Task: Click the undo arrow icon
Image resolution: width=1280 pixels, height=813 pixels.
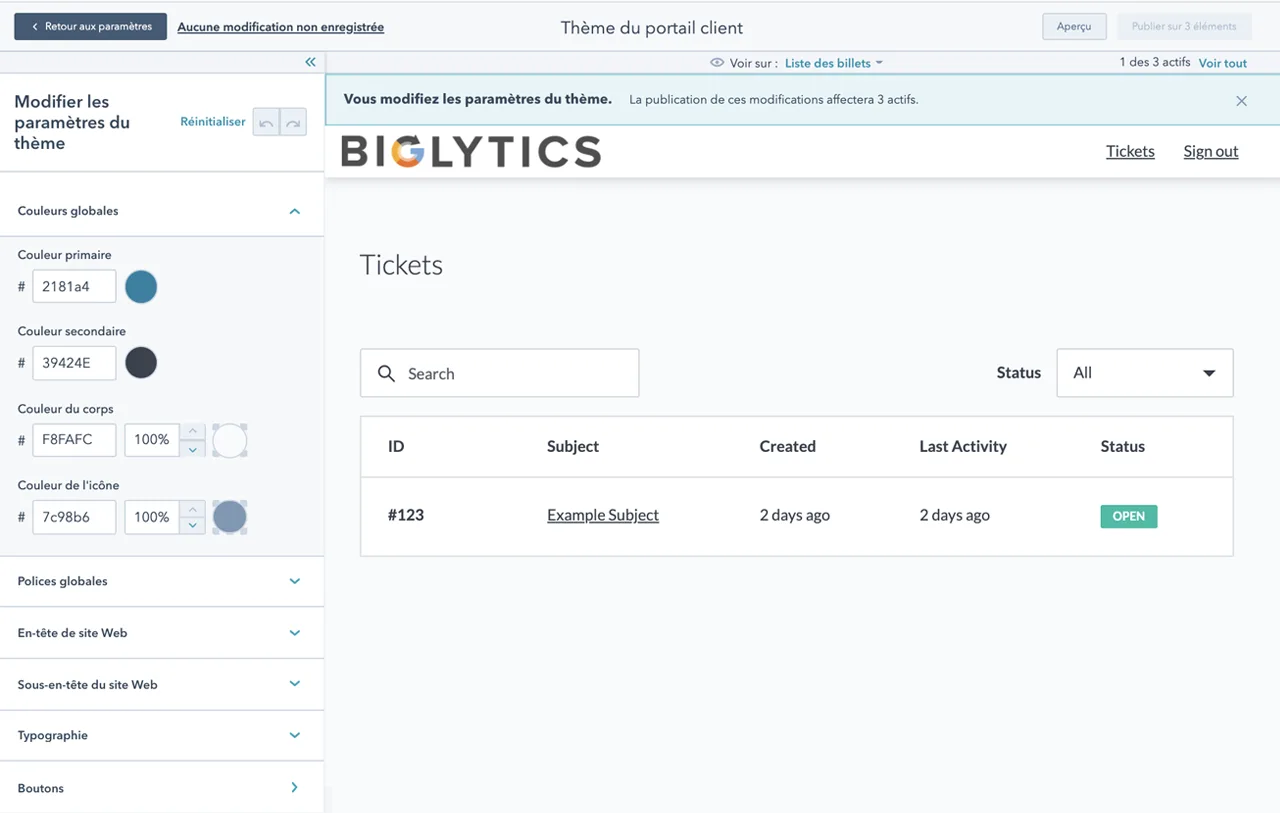Action: click(266, 122)
